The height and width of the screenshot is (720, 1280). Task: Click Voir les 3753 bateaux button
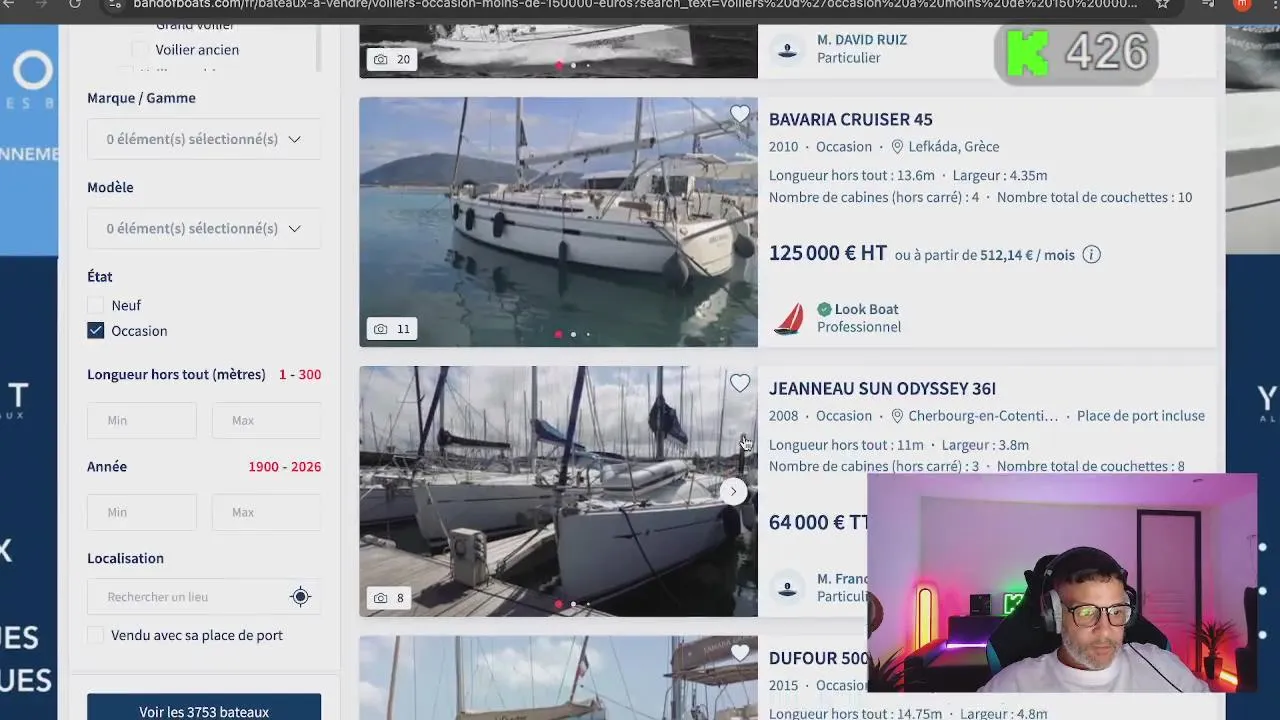[x=204, y=707]
